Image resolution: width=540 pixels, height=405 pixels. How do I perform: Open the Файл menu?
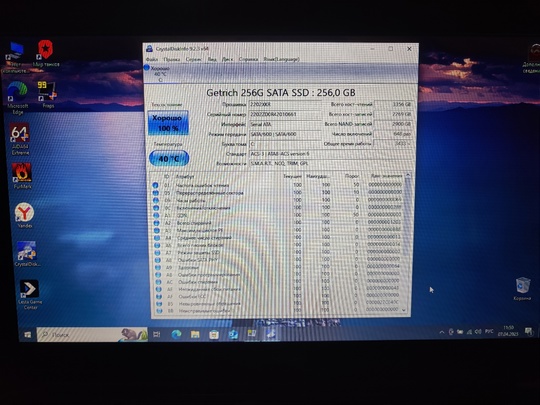coord(152,59)
